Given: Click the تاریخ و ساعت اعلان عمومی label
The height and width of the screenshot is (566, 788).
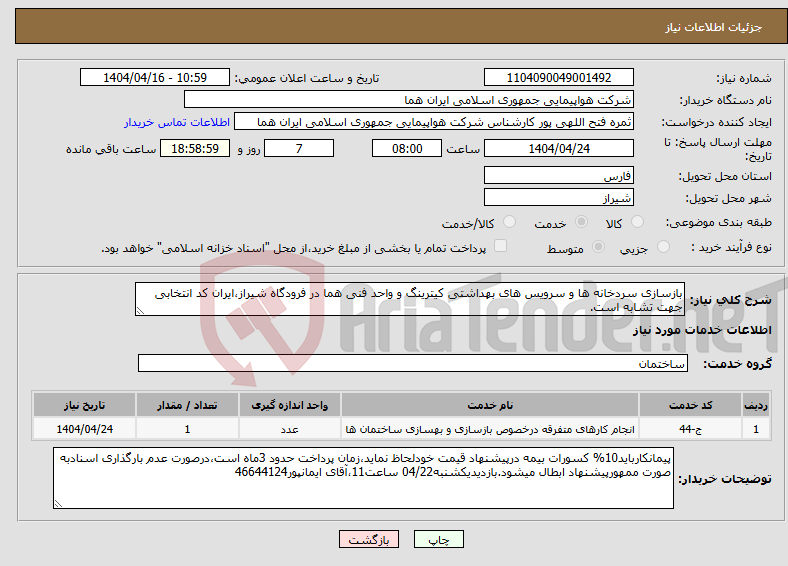Looking at the screenshot, I should pos(307,78).
